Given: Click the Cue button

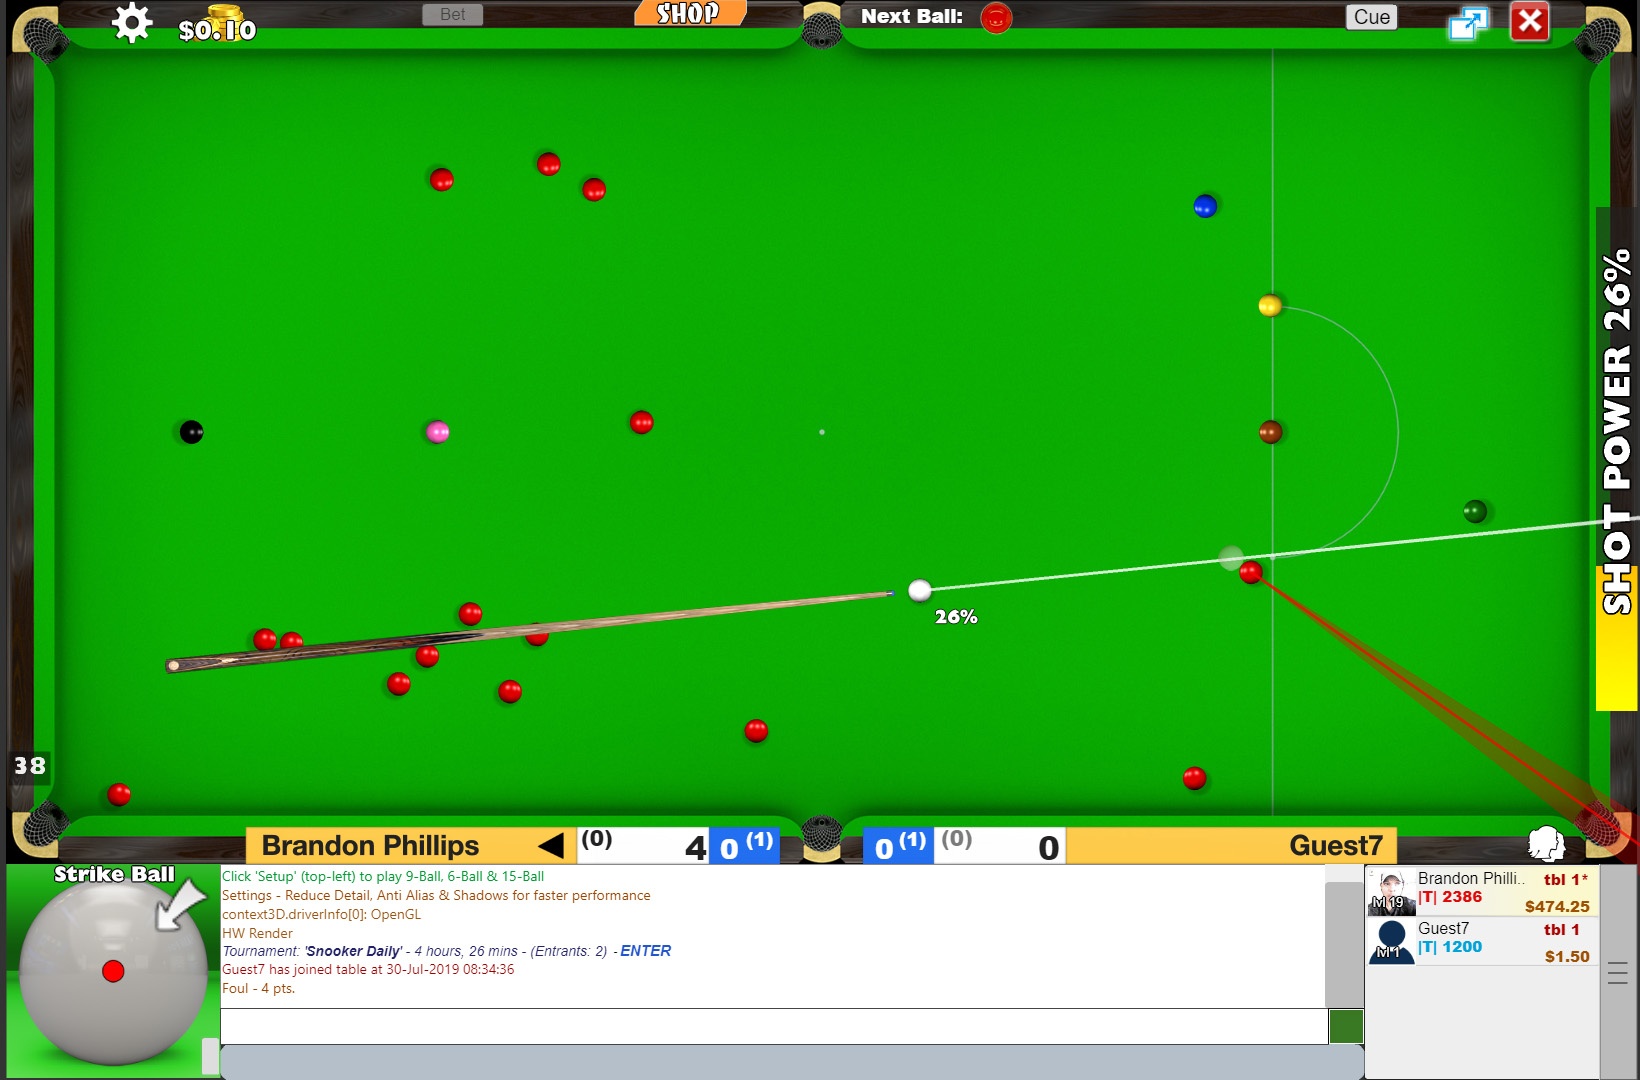Looking at the screenshot, I should click(1371, 17).
